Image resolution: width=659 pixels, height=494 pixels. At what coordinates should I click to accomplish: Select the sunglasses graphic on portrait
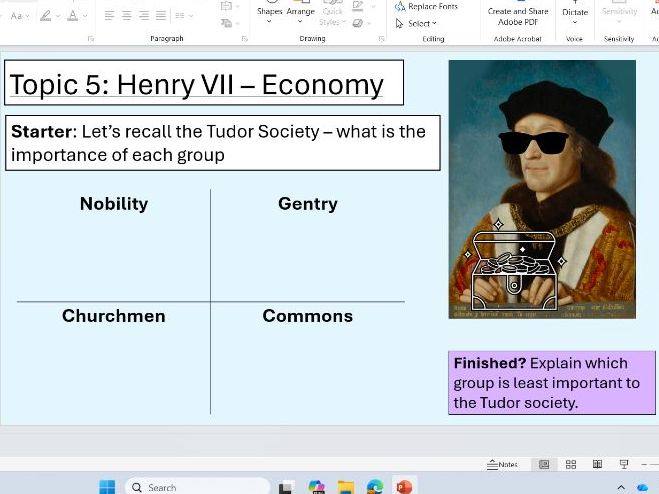pos(534,143)
